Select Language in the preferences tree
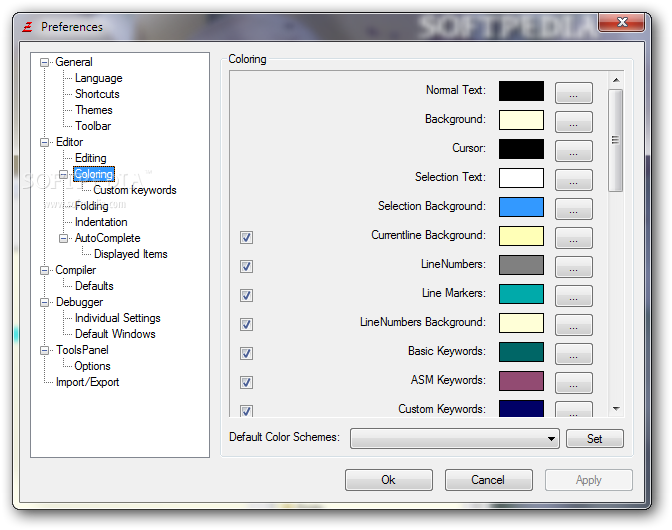The height and width of the screenshot is (530, 672). point(99,78)
